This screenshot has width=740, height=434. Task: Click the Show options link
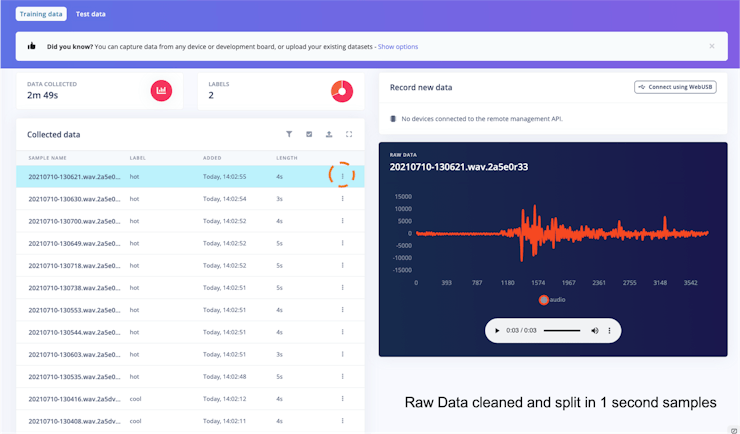(398, 46)
